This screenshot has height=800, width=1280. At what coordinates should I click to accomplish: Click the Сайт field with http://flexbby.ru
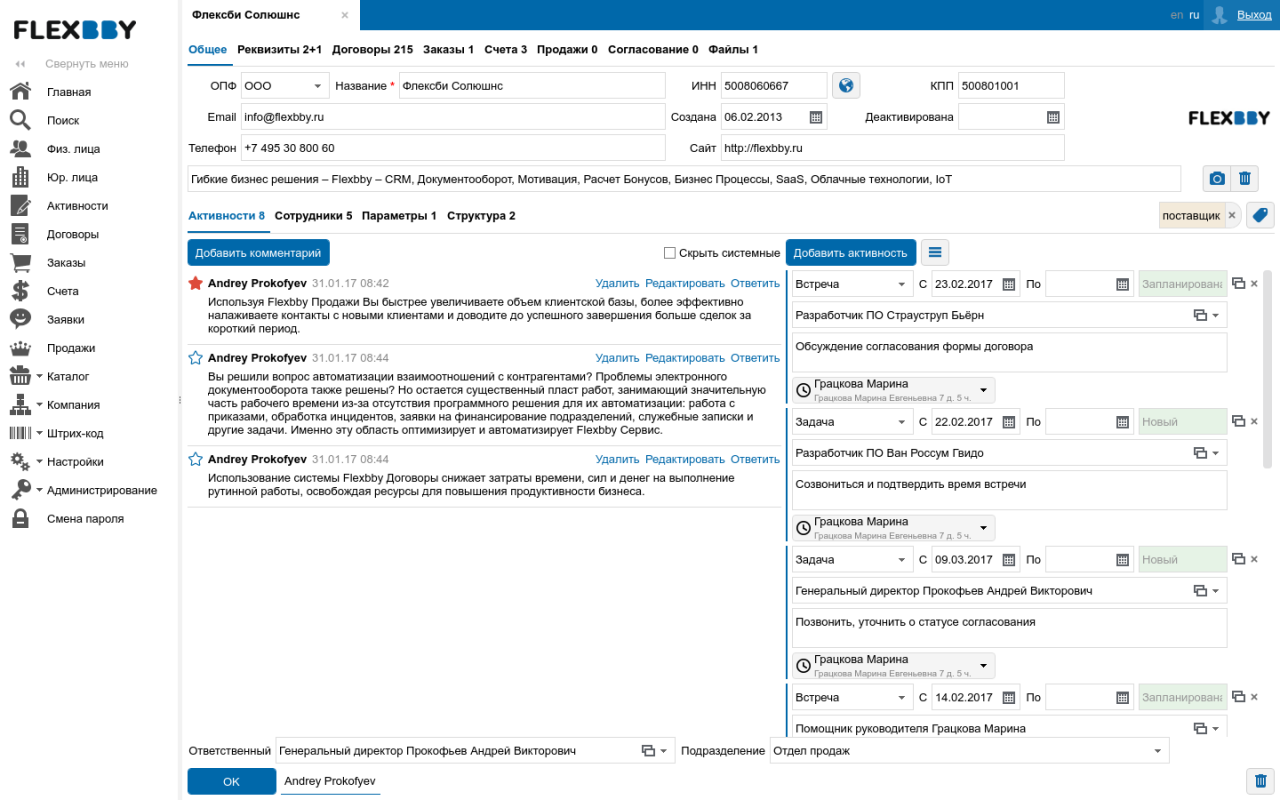(x=893, y=148)
